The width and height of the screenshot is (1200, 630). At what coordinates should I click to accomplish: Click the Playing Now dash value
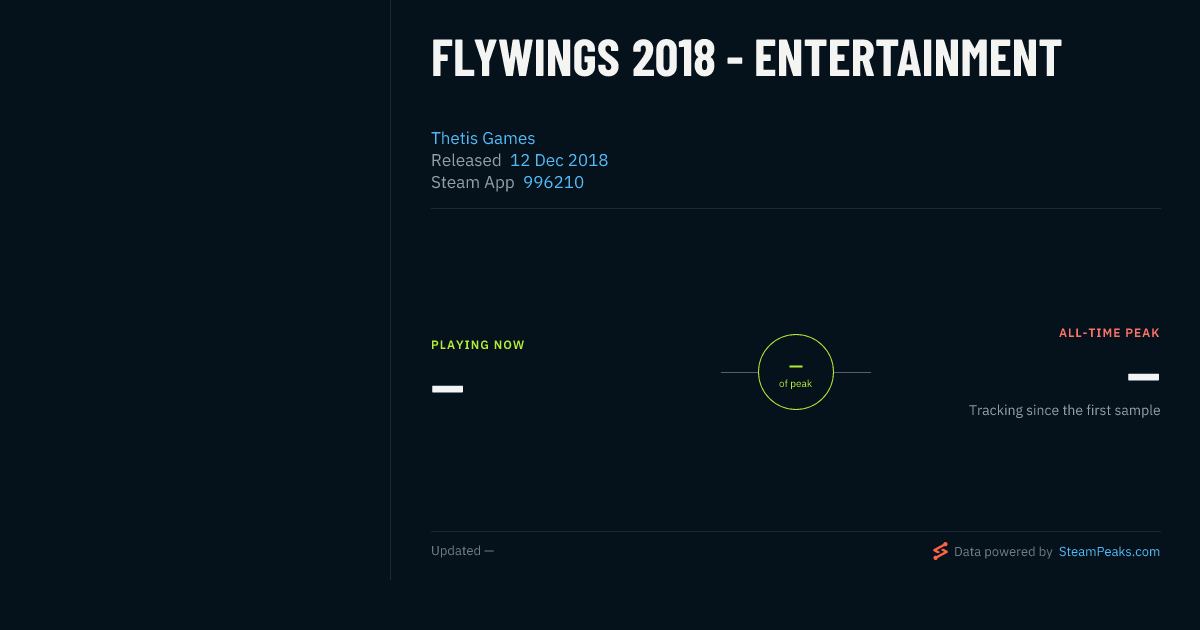(447, 388)
